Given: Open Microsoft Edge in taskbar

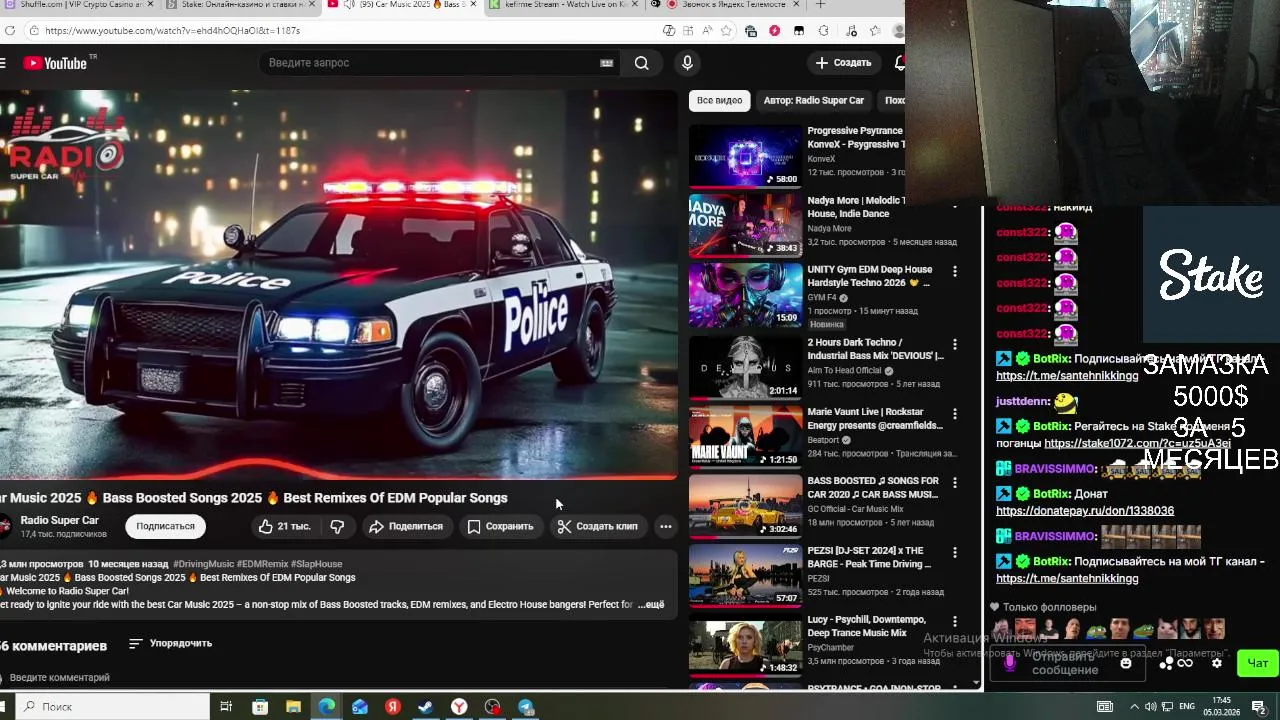Looking at the screenshot, I should tap(327, 707).
